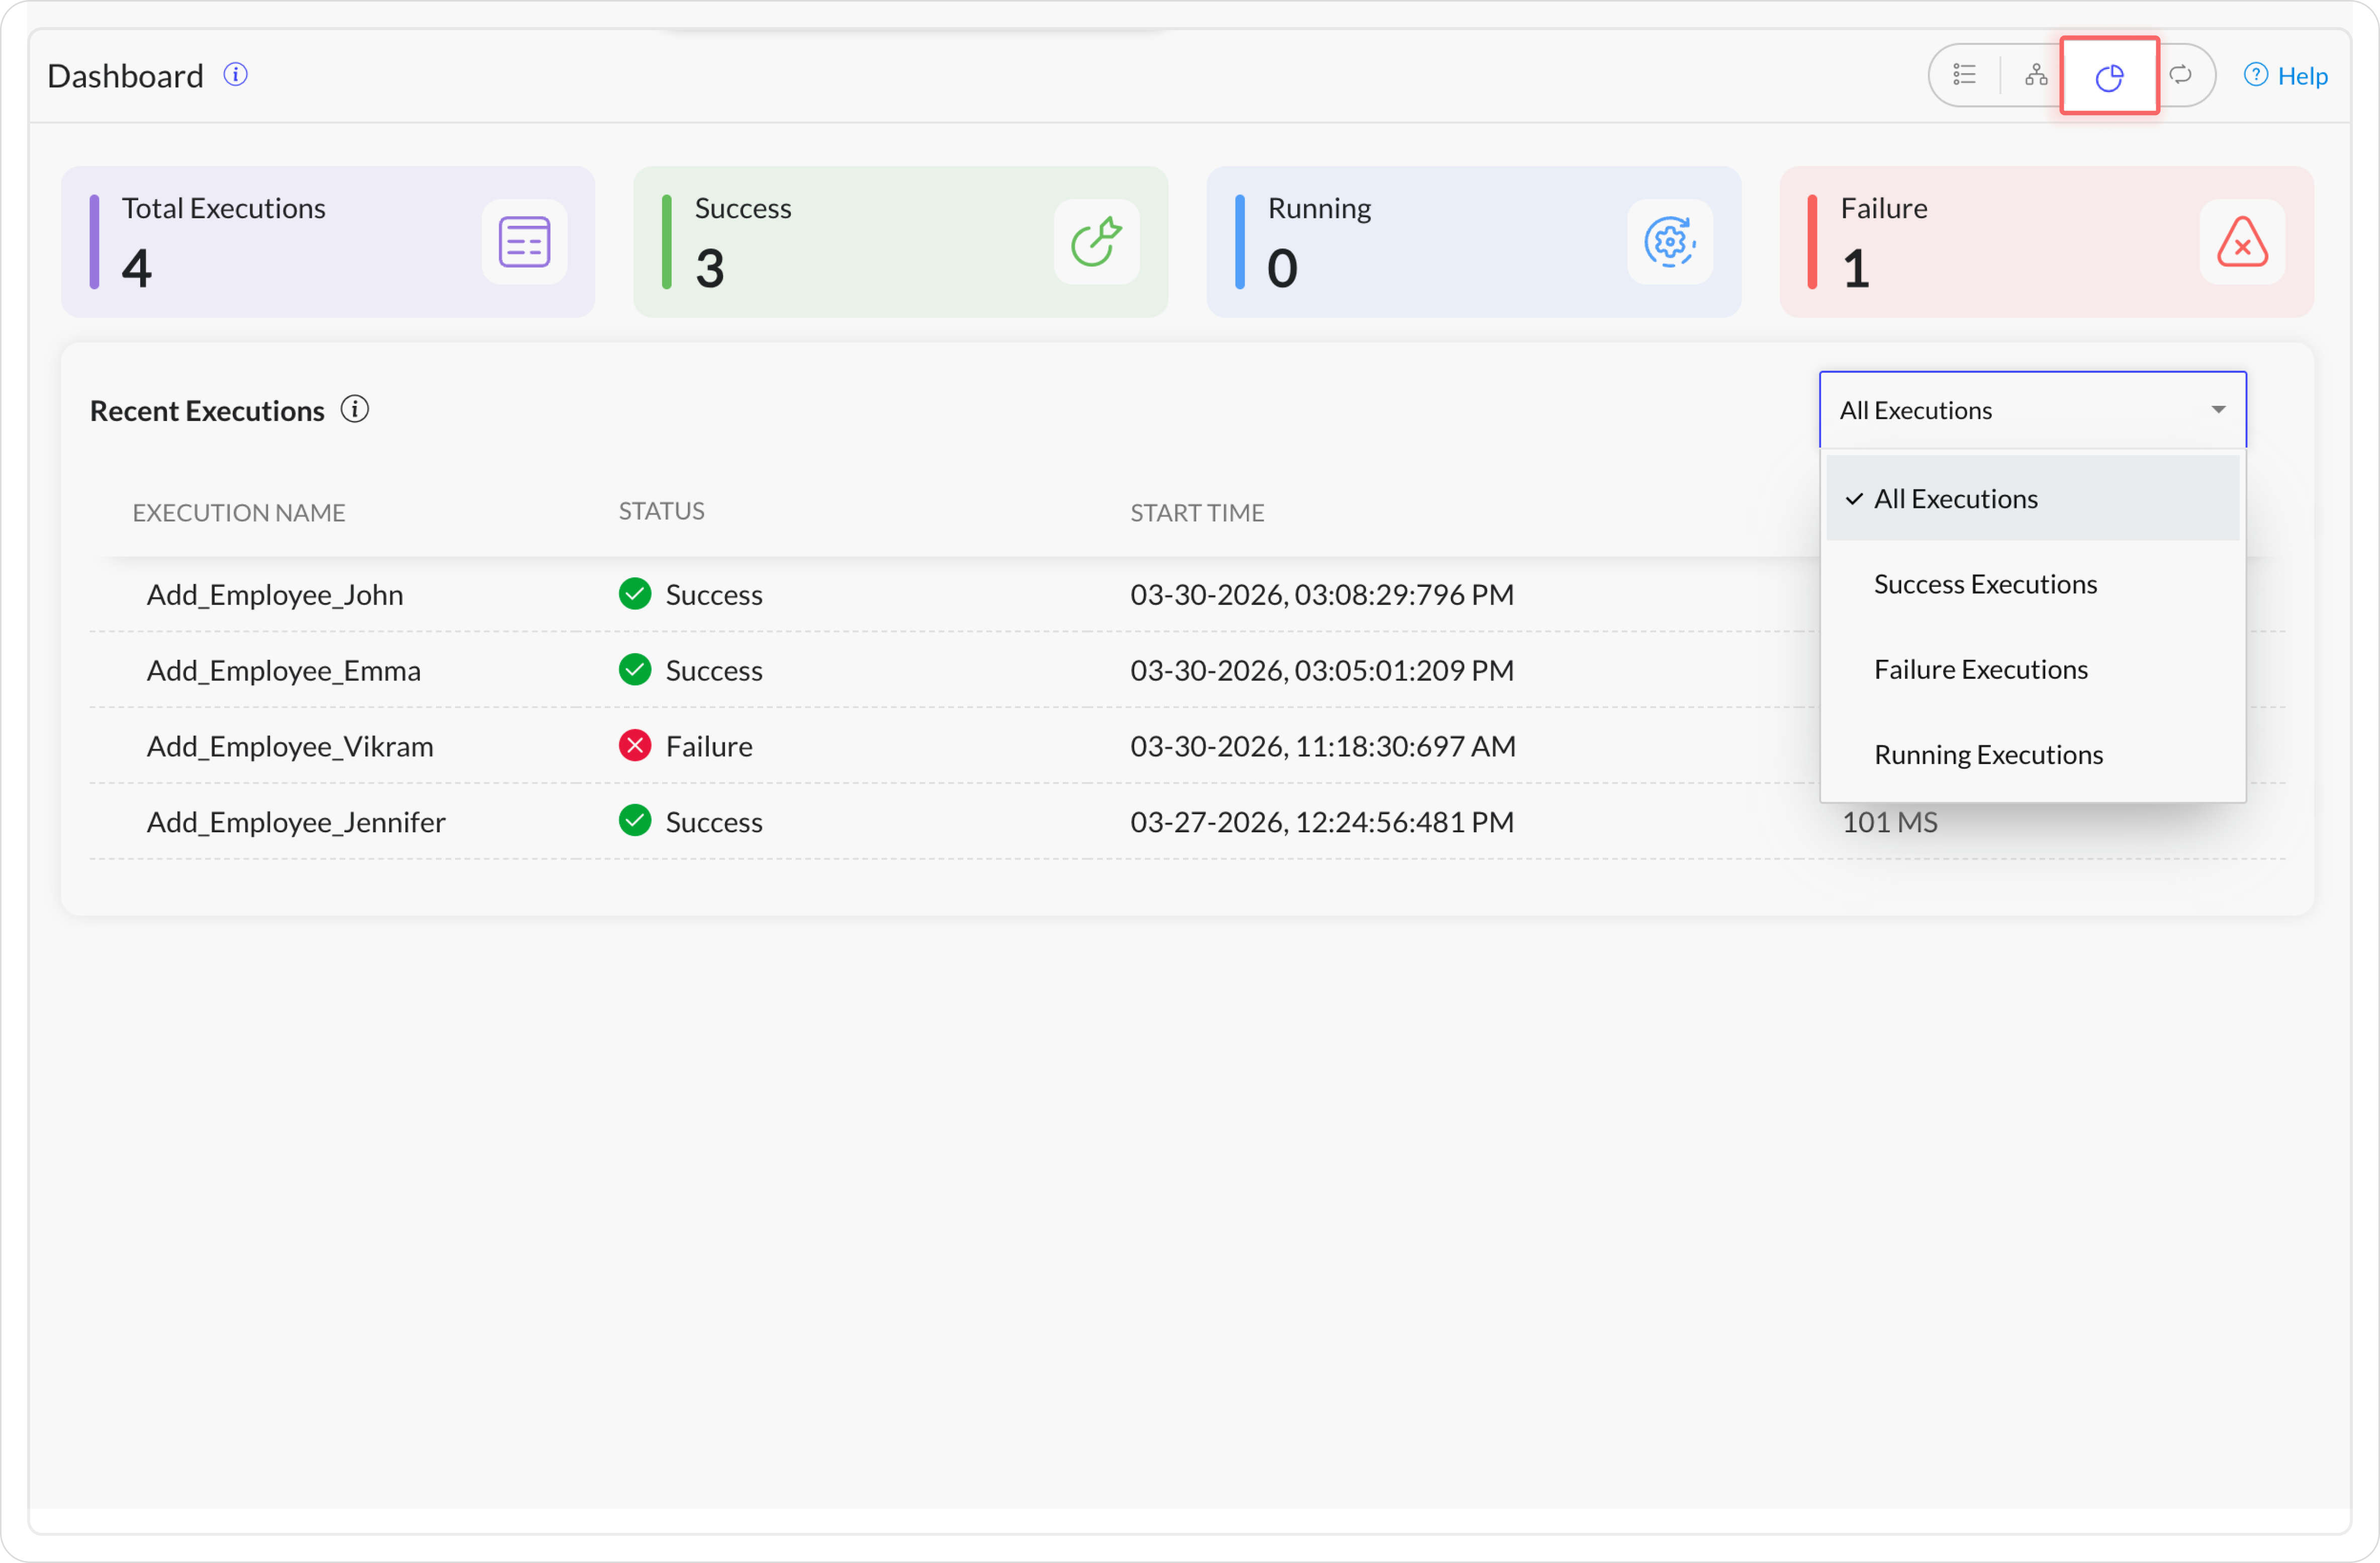Viewport: 2380px width, 1563px height.
Task: Select Success Executions from dropdown list
Action: pos(1985,584)
